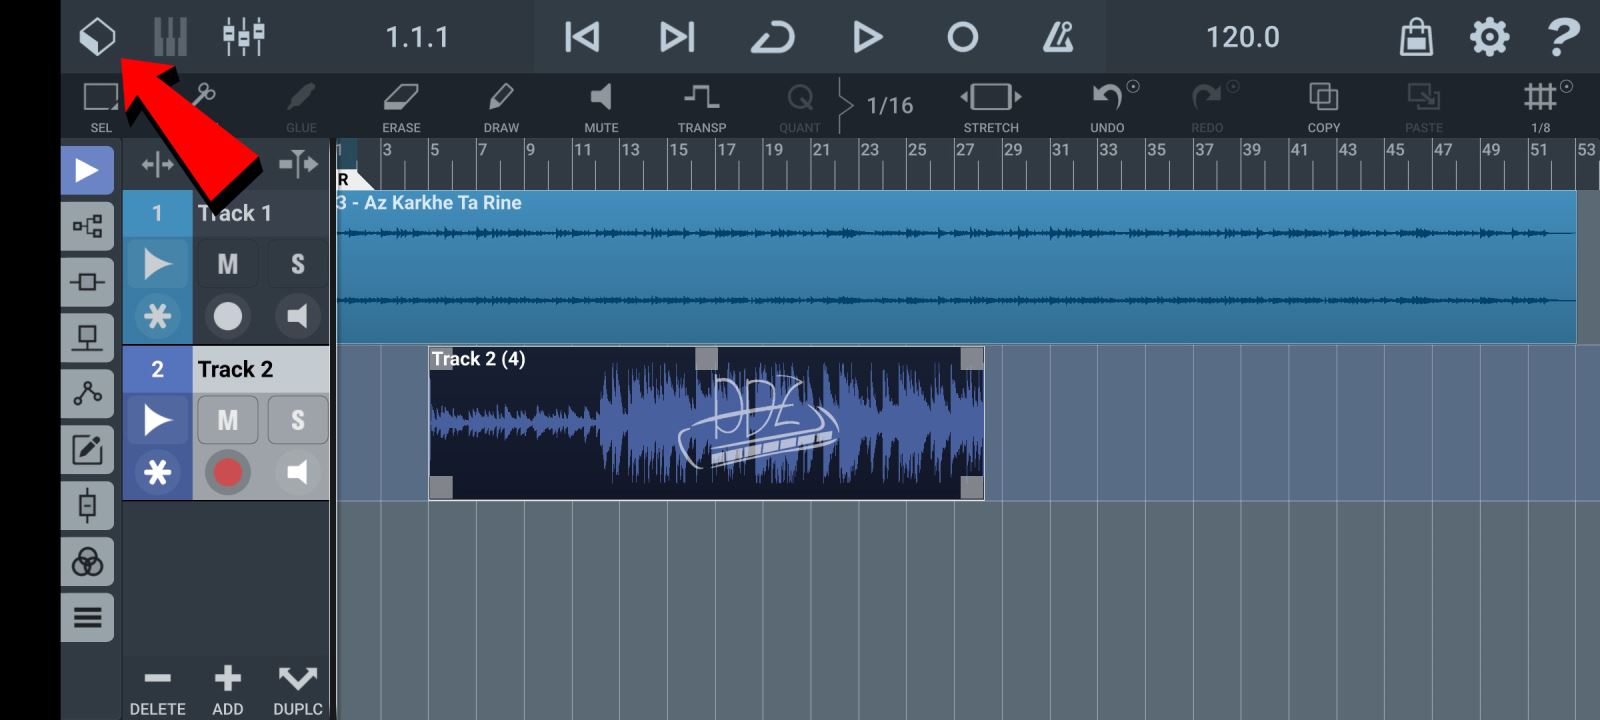Open the instrument sidebar icon

click(x=87, y=338)
